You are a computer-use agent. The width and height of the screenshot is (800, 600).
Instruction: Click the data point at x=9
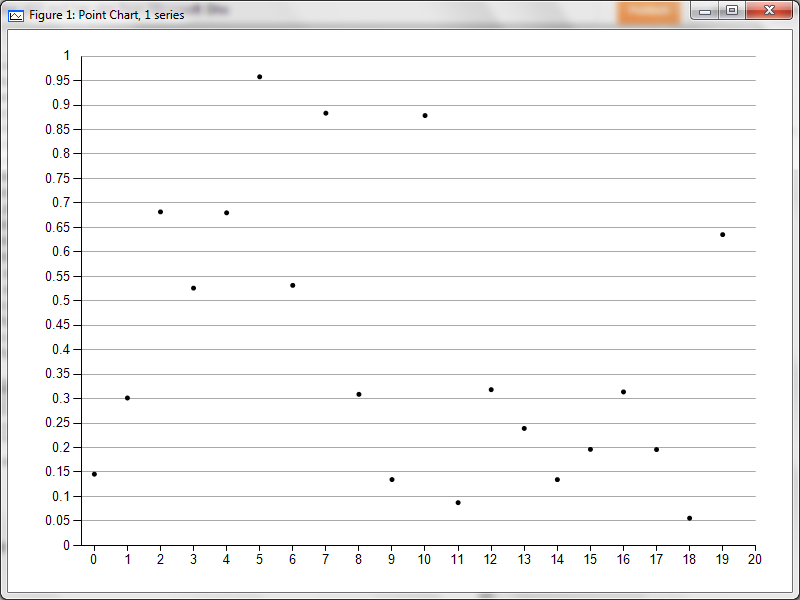pos(392,480)
